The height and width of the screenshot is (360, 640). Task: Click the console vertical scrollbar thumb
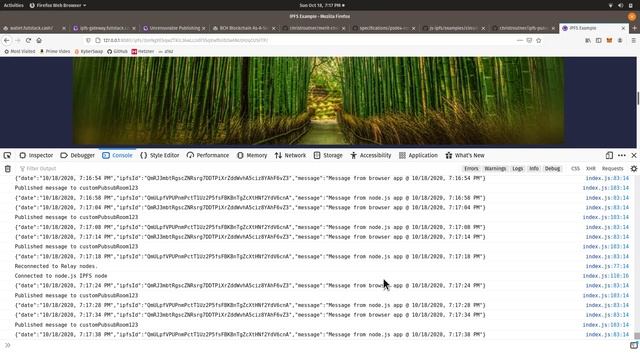(x=637, y=336)
